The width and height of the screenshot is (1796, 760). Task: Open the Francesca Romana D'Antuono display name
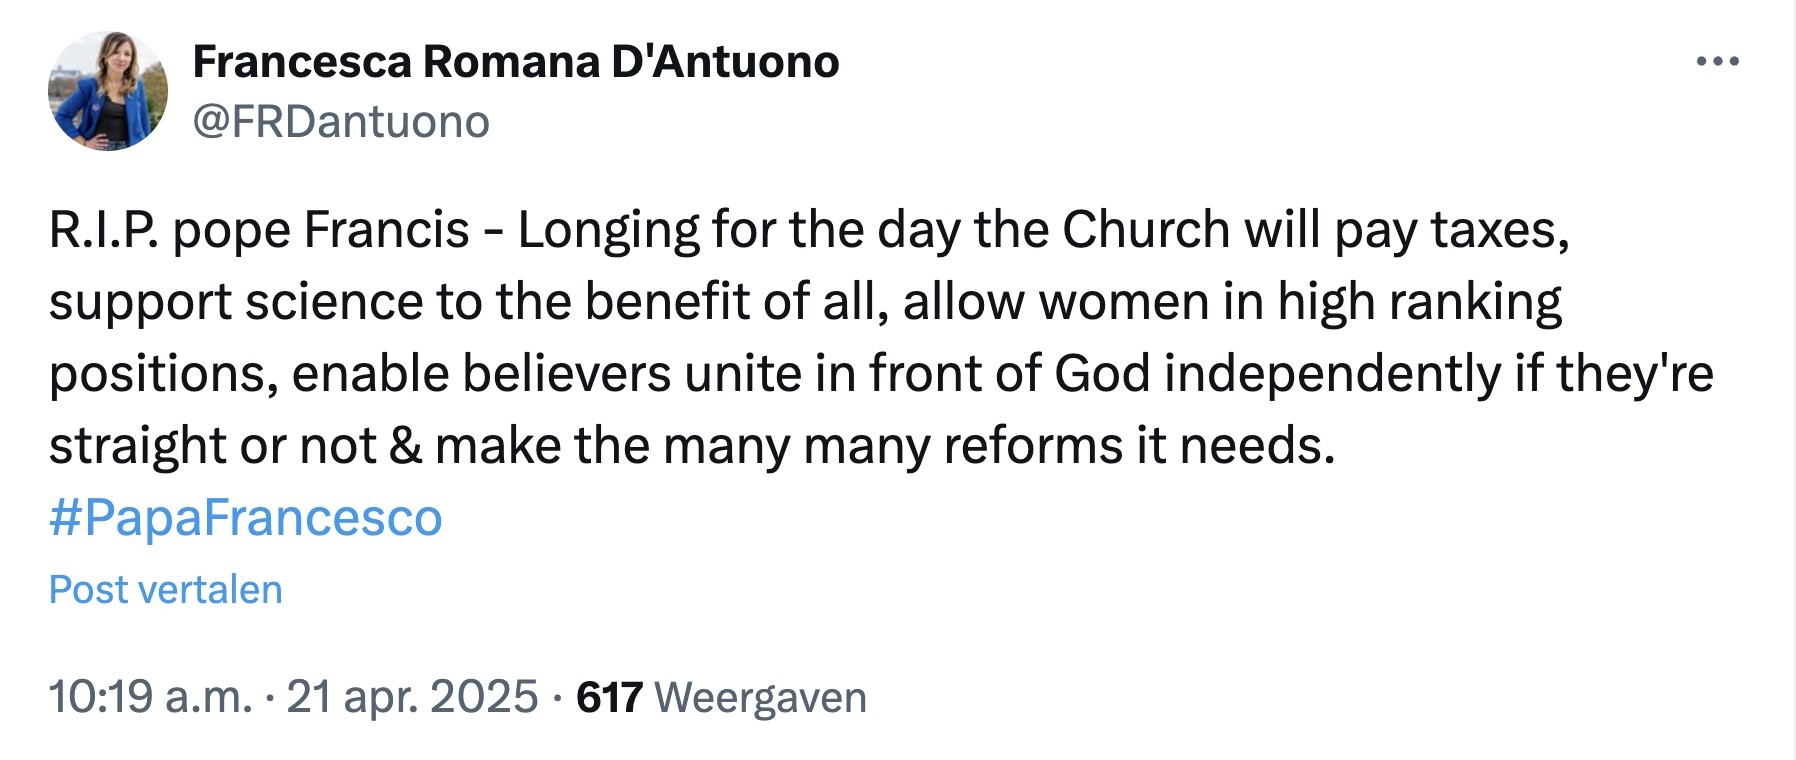tap(515, 62)
